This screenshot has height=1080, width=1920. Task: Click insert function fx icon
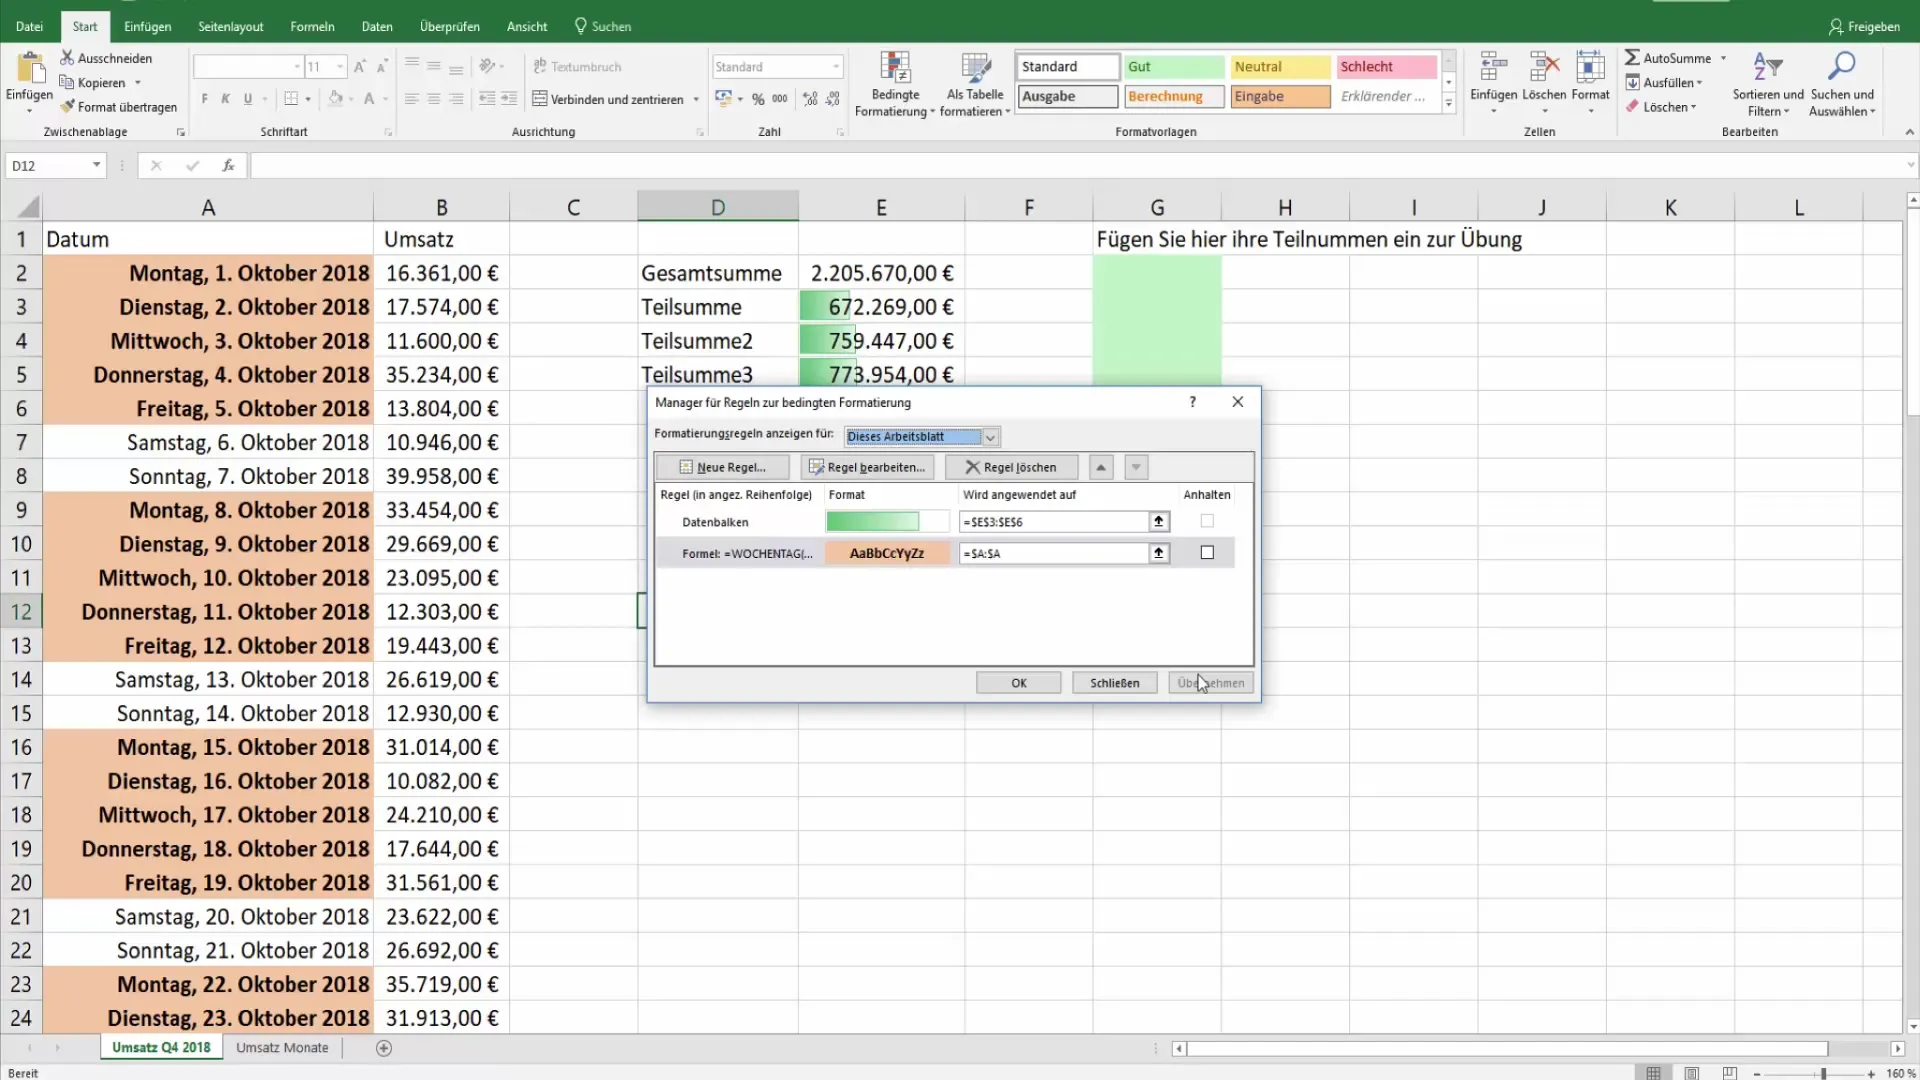(x=228, y=166)
